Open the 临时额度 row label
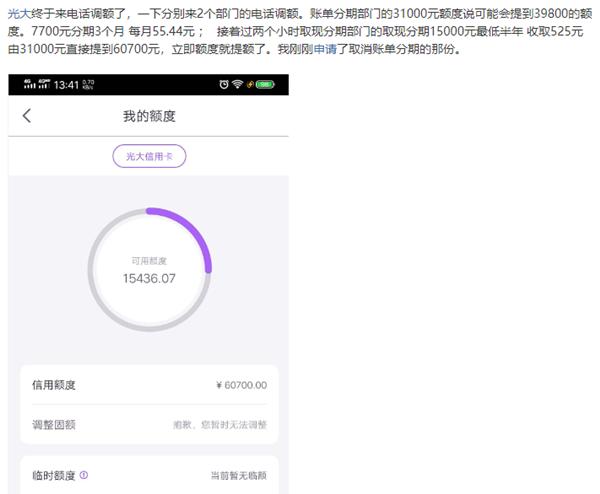 click(x=54, y=475)
